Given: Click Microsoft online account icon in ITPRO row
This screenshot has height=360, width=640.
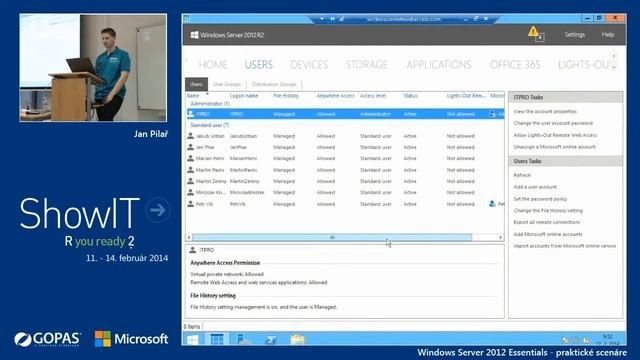Looking at the screenshot, I should pyautogui.click(x=492, y=114).
